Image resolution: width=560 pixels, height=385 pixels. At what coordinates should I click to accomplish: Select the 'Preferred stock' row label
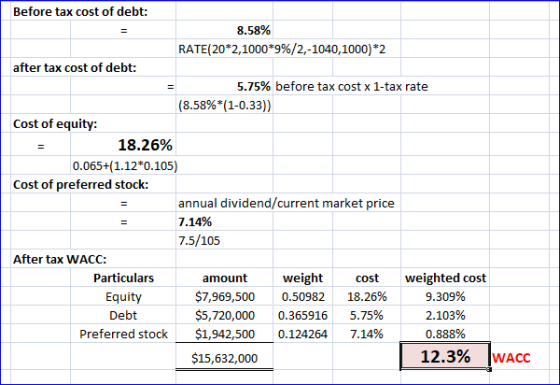123,334
